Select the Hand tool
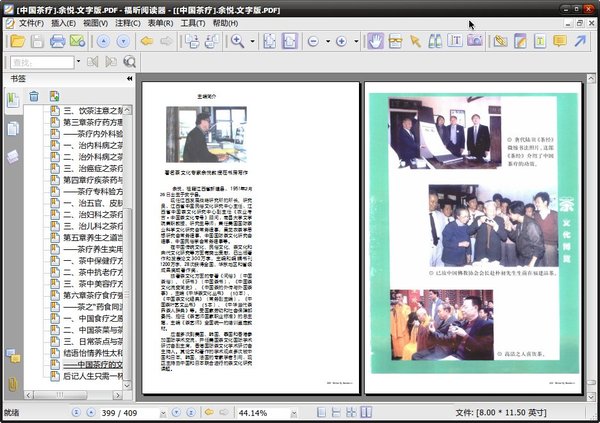The width and height of the screenshot is (600, 423). click(x=375, y=41)
